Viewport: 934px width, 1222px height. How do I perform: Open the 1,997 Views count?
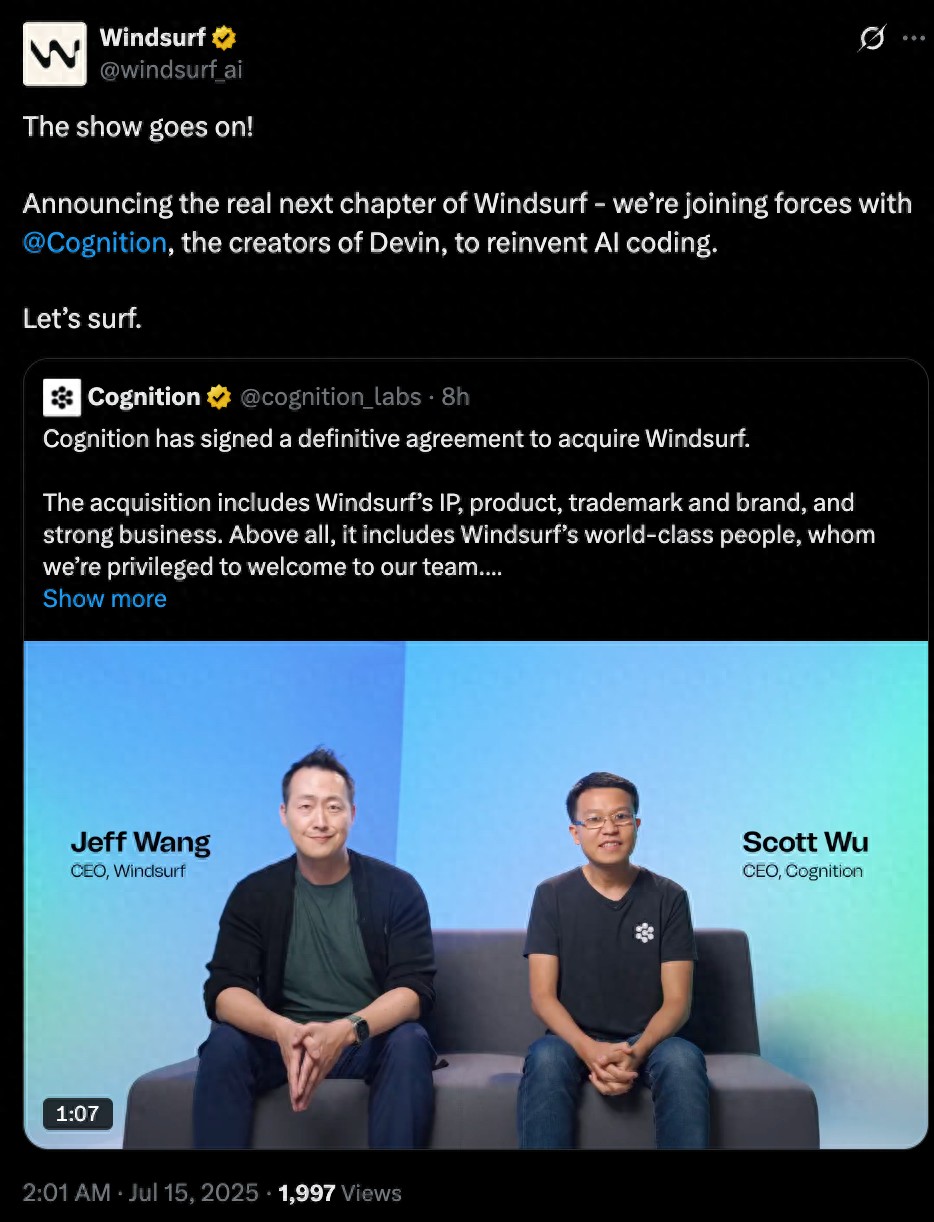point(340,1193)
